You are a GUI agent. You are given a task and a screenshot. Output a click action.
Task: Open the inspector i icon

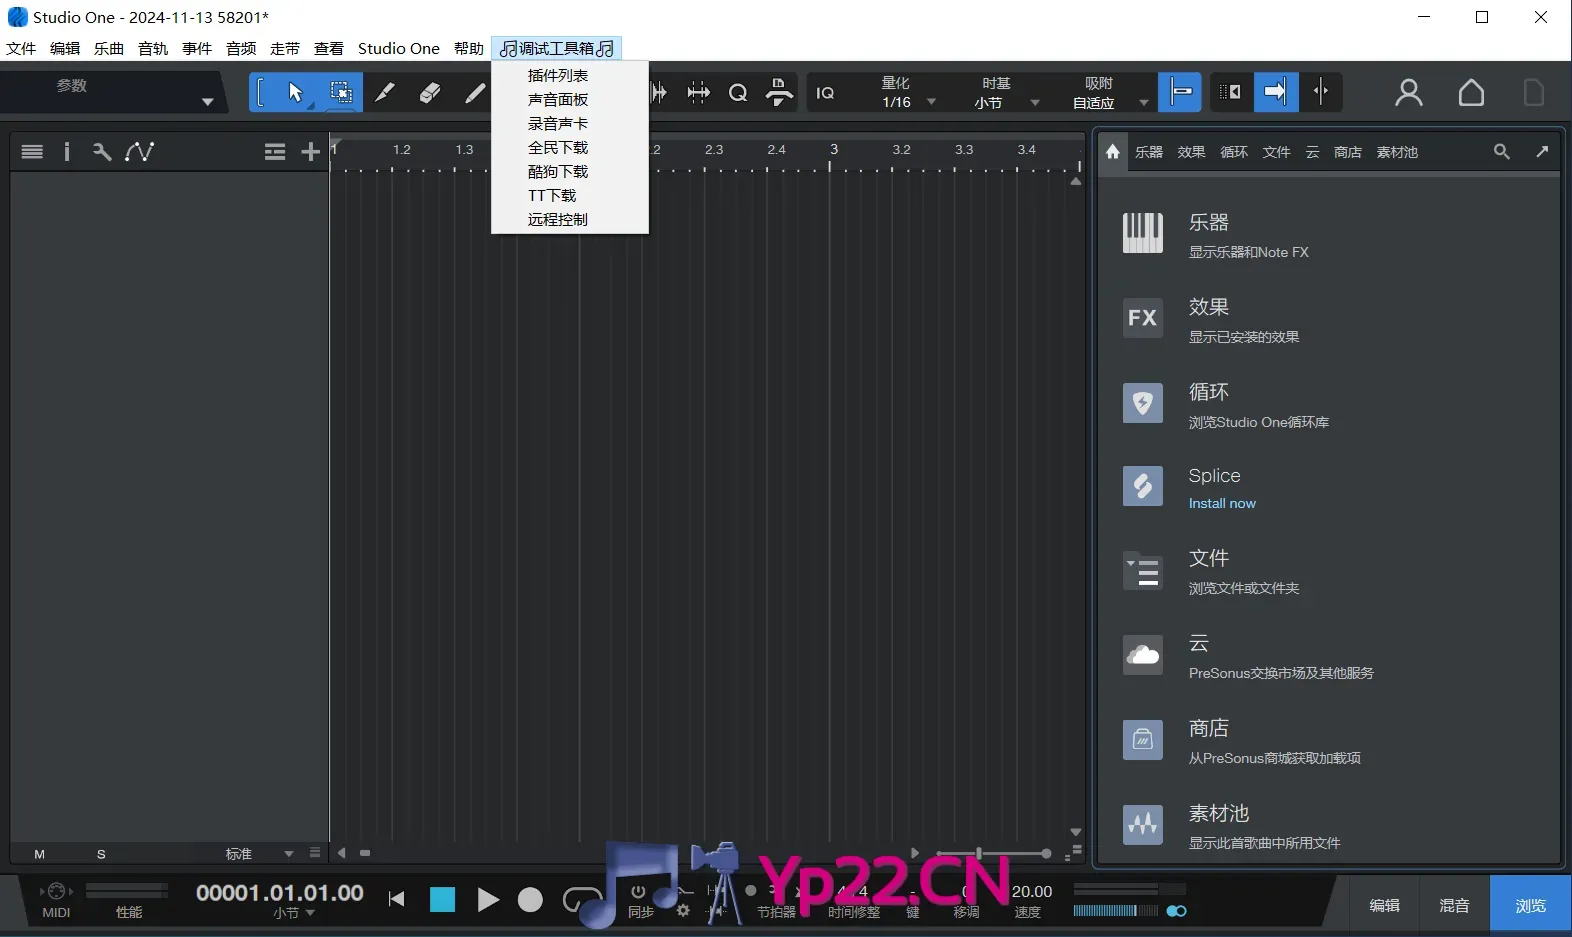(67, 152)
